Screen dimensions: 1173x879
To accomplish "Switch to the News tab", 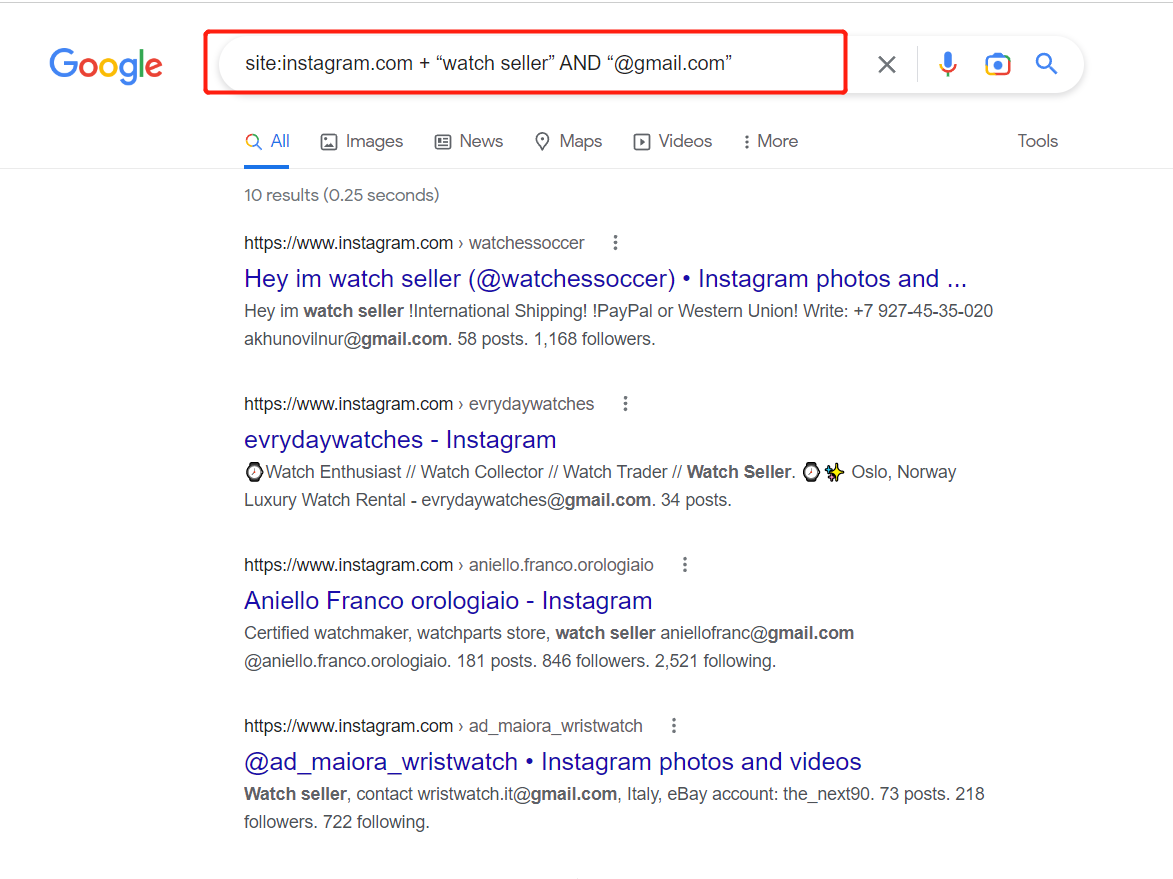I will 469,141.
